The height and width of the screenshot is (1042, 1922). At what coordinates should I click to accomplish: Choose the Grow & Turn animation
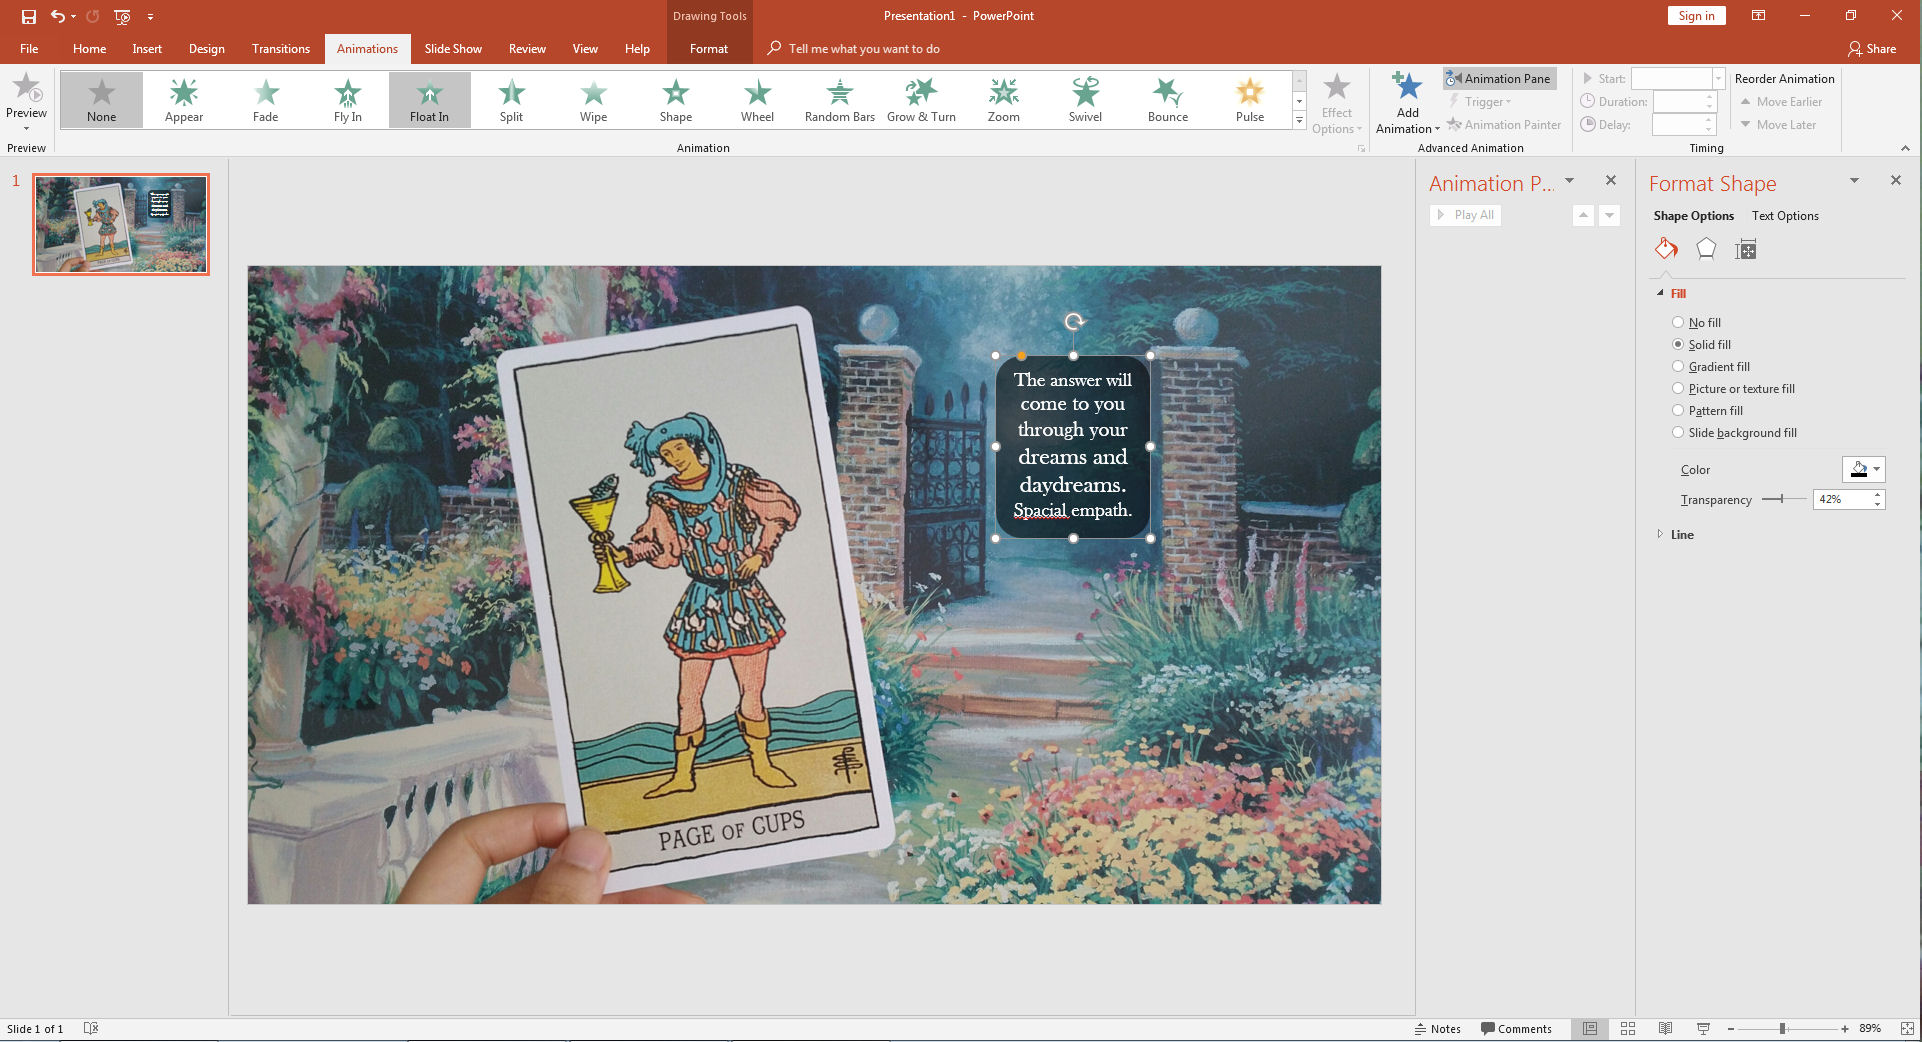tap(921, 100)
